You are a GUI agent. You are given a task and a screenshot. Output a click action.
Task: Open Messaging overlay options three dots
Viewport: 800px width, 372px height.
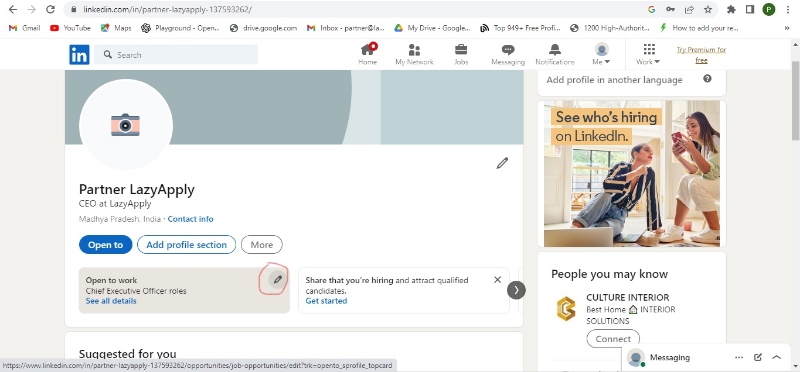tap(739, 357)
